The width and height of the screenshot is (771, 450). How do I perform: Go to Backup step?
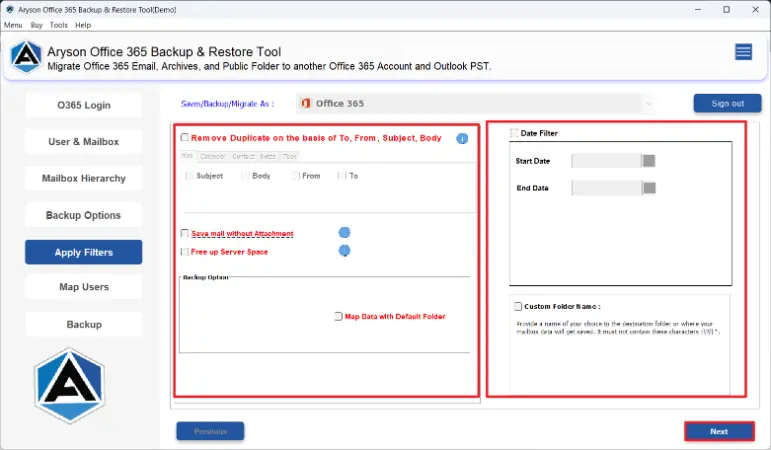(84, 325)
